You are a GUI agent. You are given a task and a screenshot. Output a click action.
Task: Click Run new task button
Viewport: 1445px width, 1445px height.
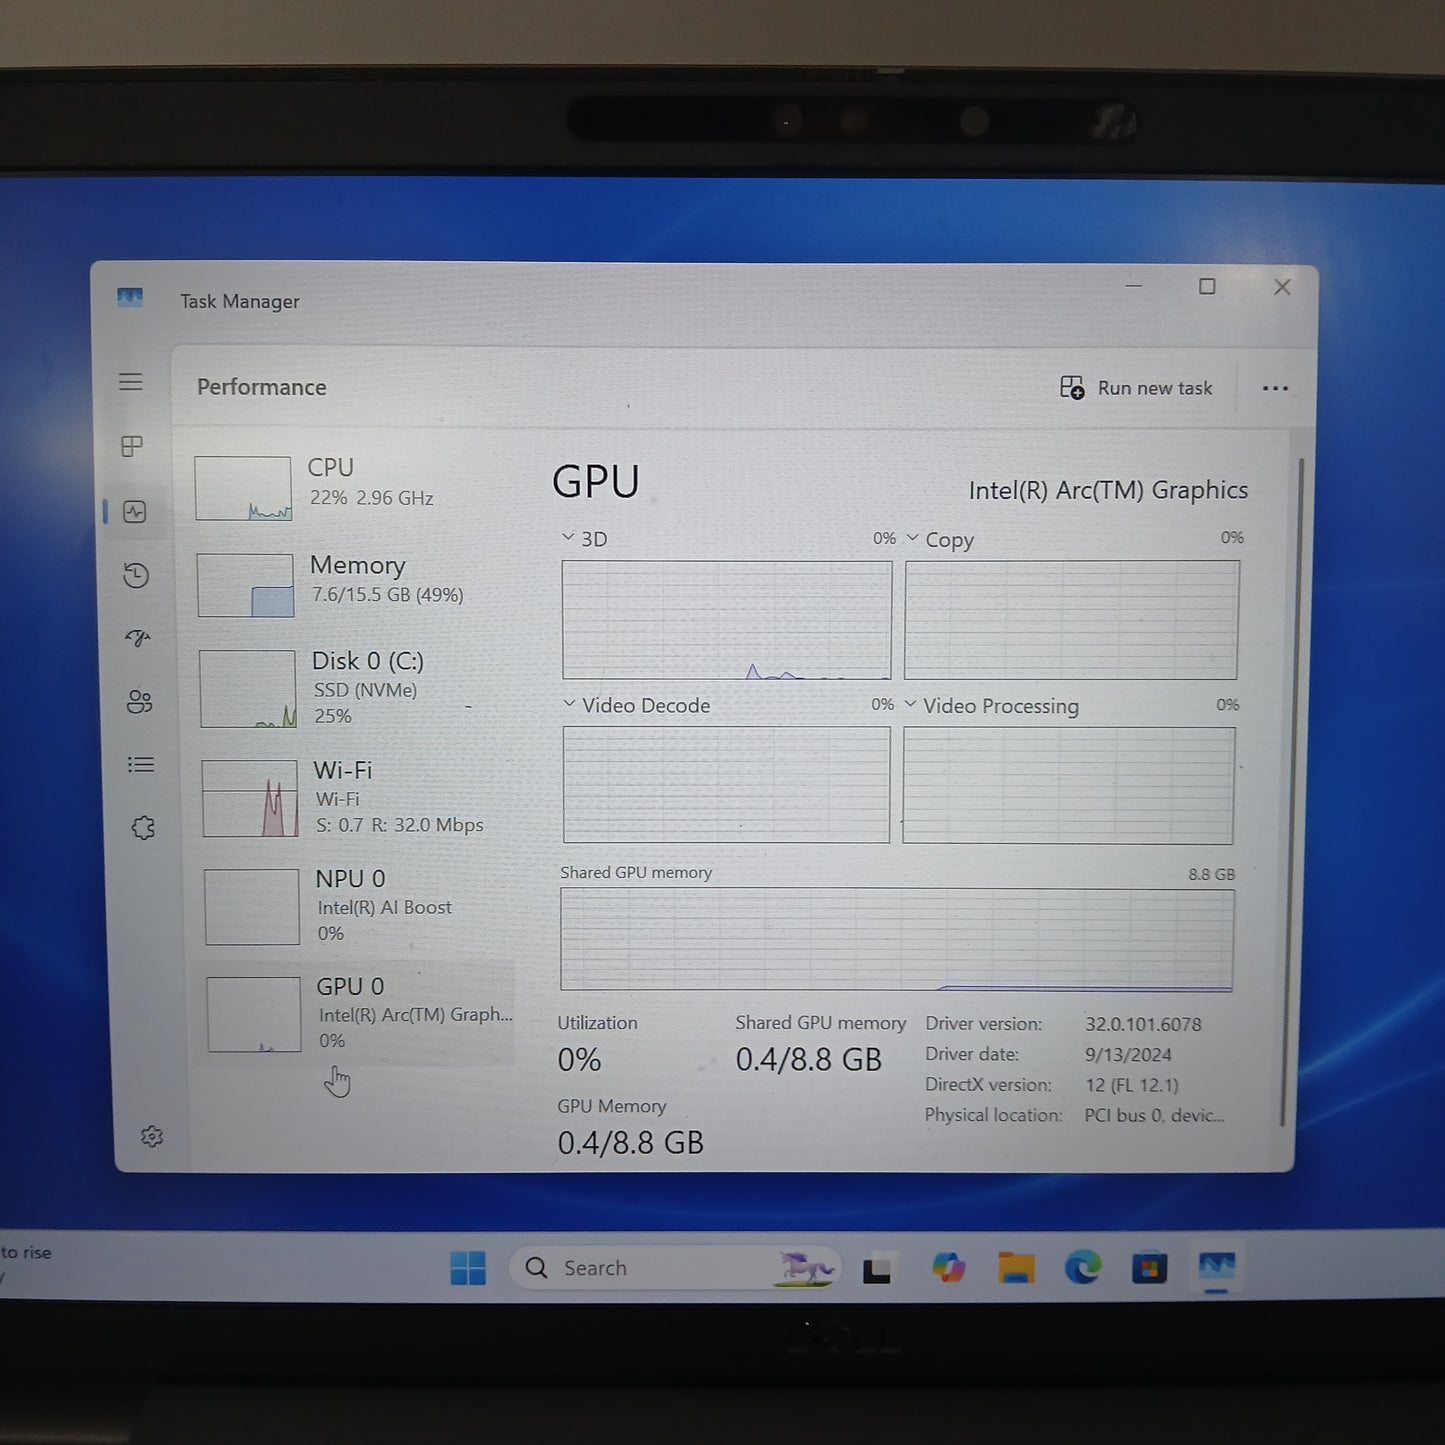click(1136, 388)
